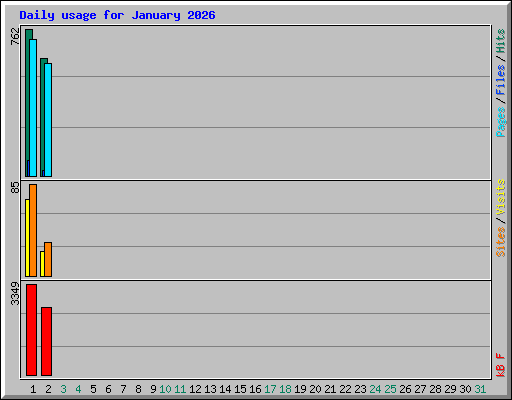The height and width of the screenshot is (400, 512).
Task: Click the Pages legend label
Action: (501, 122)
